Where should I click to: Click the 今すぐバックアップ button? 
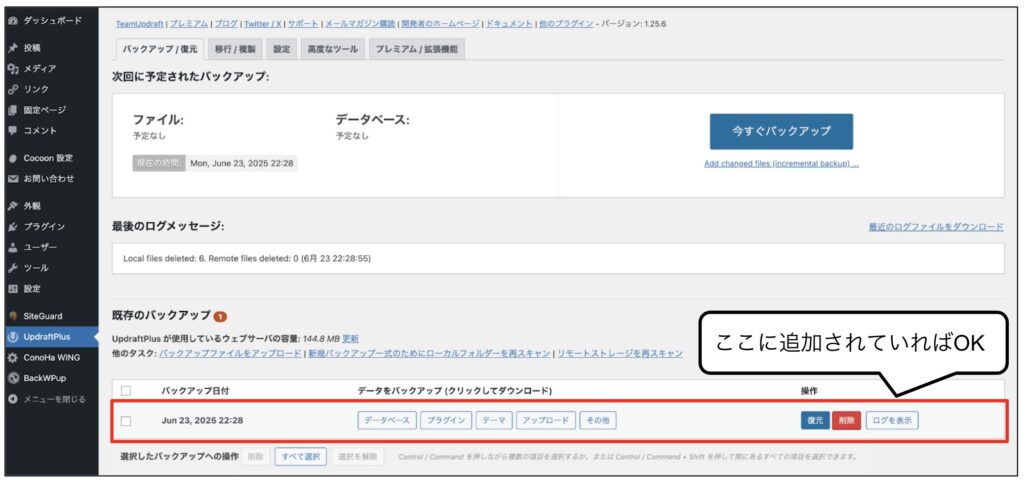pos(781,131)
